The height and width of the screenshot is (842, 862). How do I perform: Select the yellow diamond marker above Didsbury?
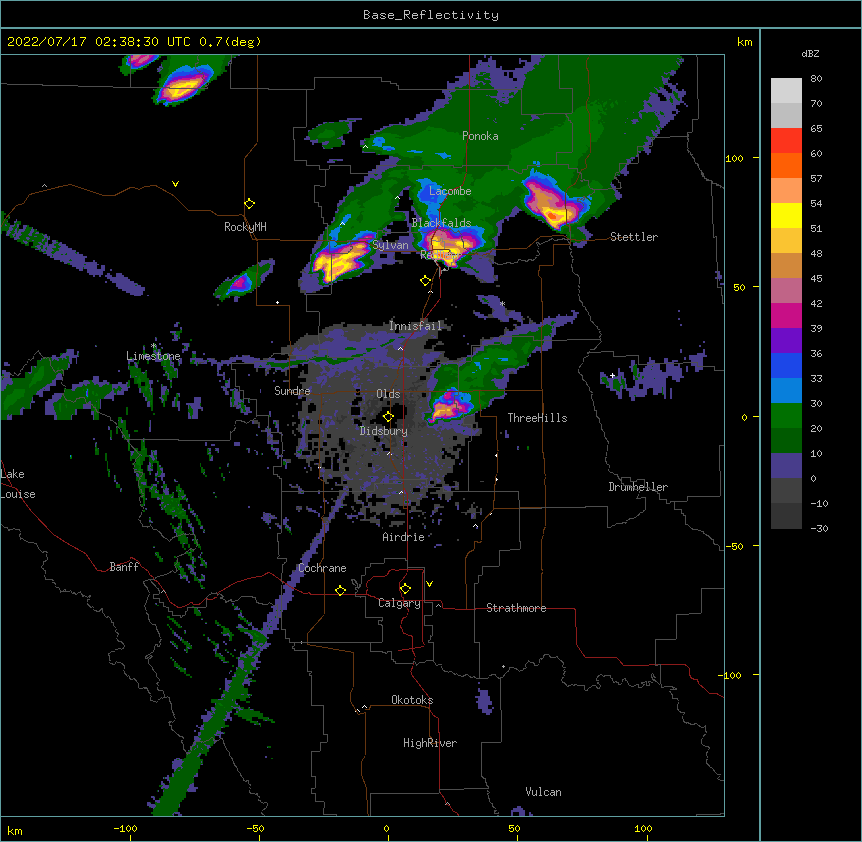click(388, 417)
